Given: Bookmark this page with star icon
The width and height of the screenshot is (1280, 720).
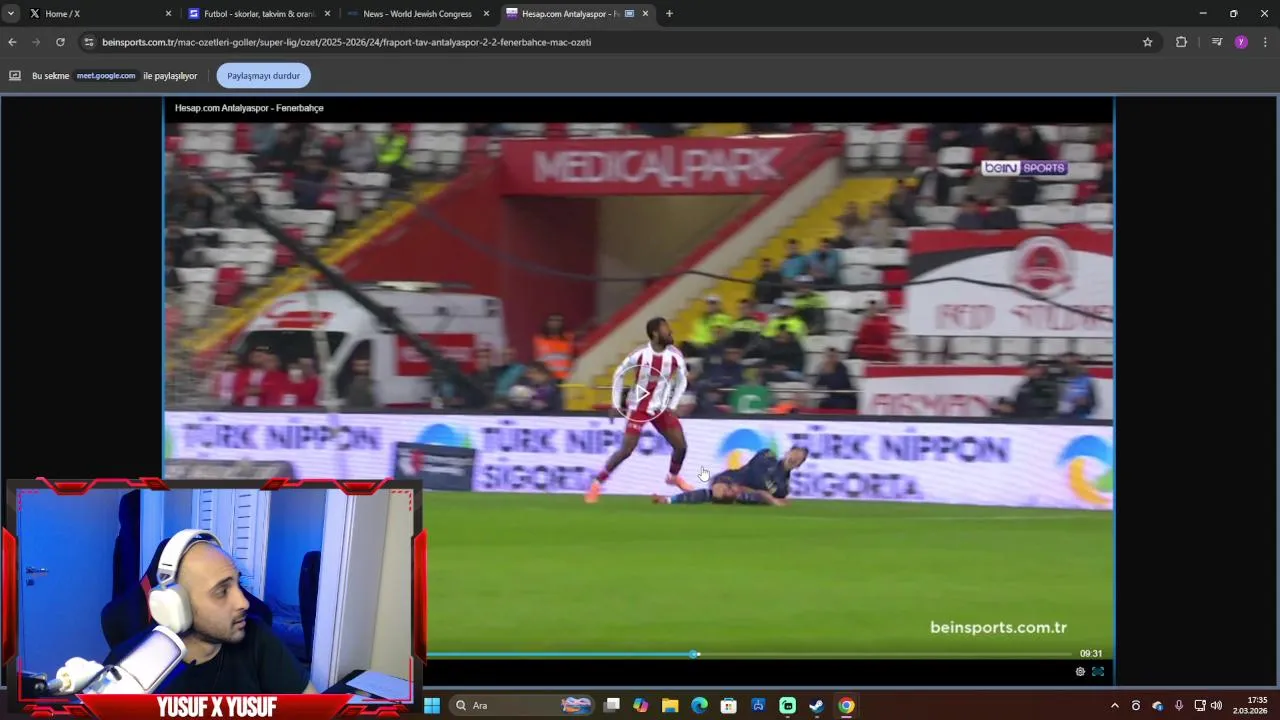Looking at the screenshot, I should click(x=1147, y=42).
